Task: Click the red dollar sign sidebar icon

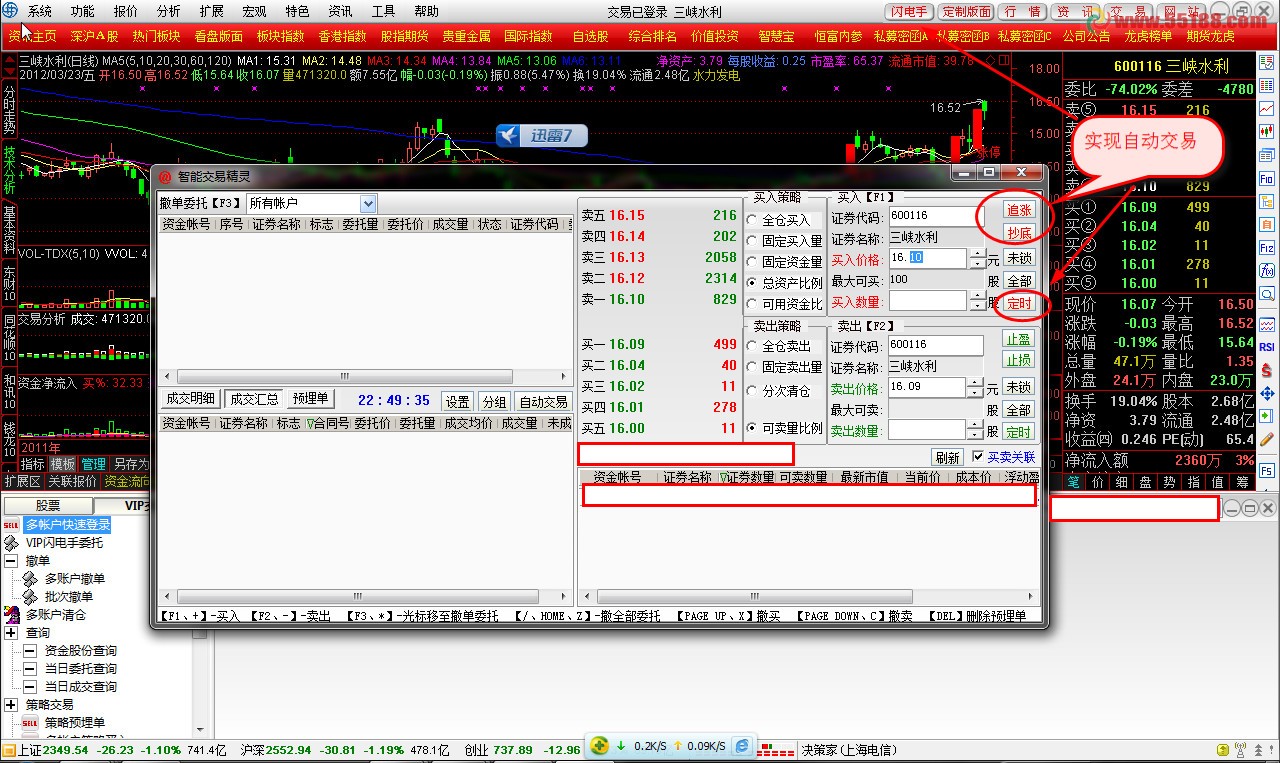Action: point(1267,370)
